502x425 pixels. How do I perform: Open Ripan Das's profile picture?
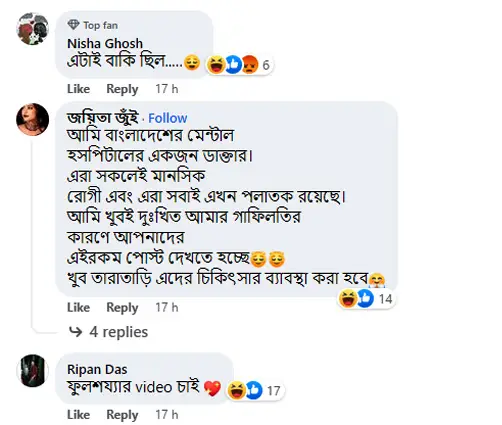click(x=33, y=371)
